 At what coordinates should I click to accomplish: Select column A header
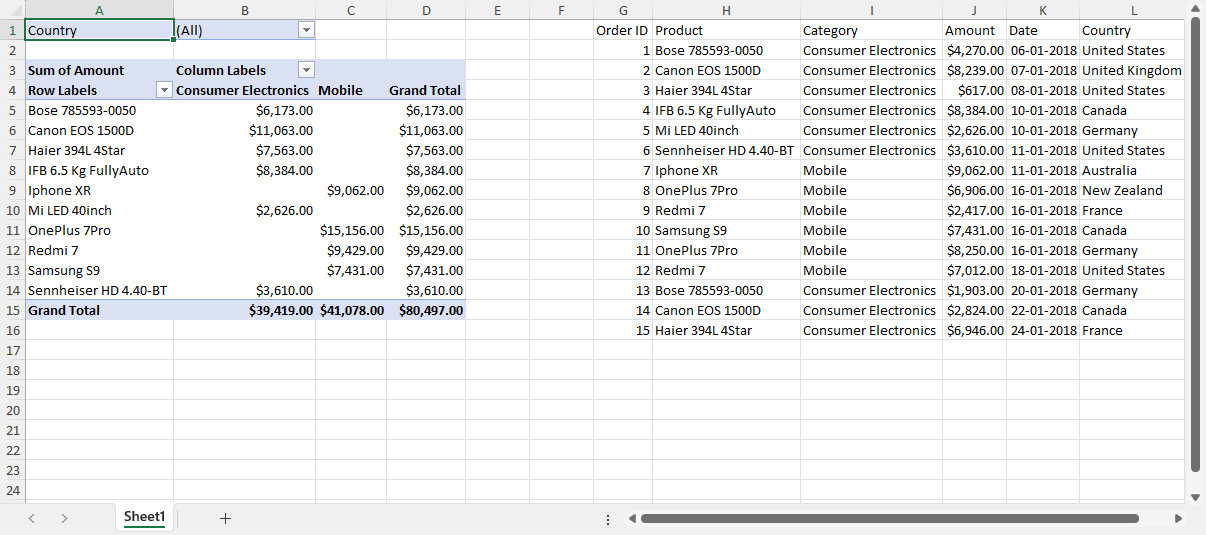pos(99,10)
